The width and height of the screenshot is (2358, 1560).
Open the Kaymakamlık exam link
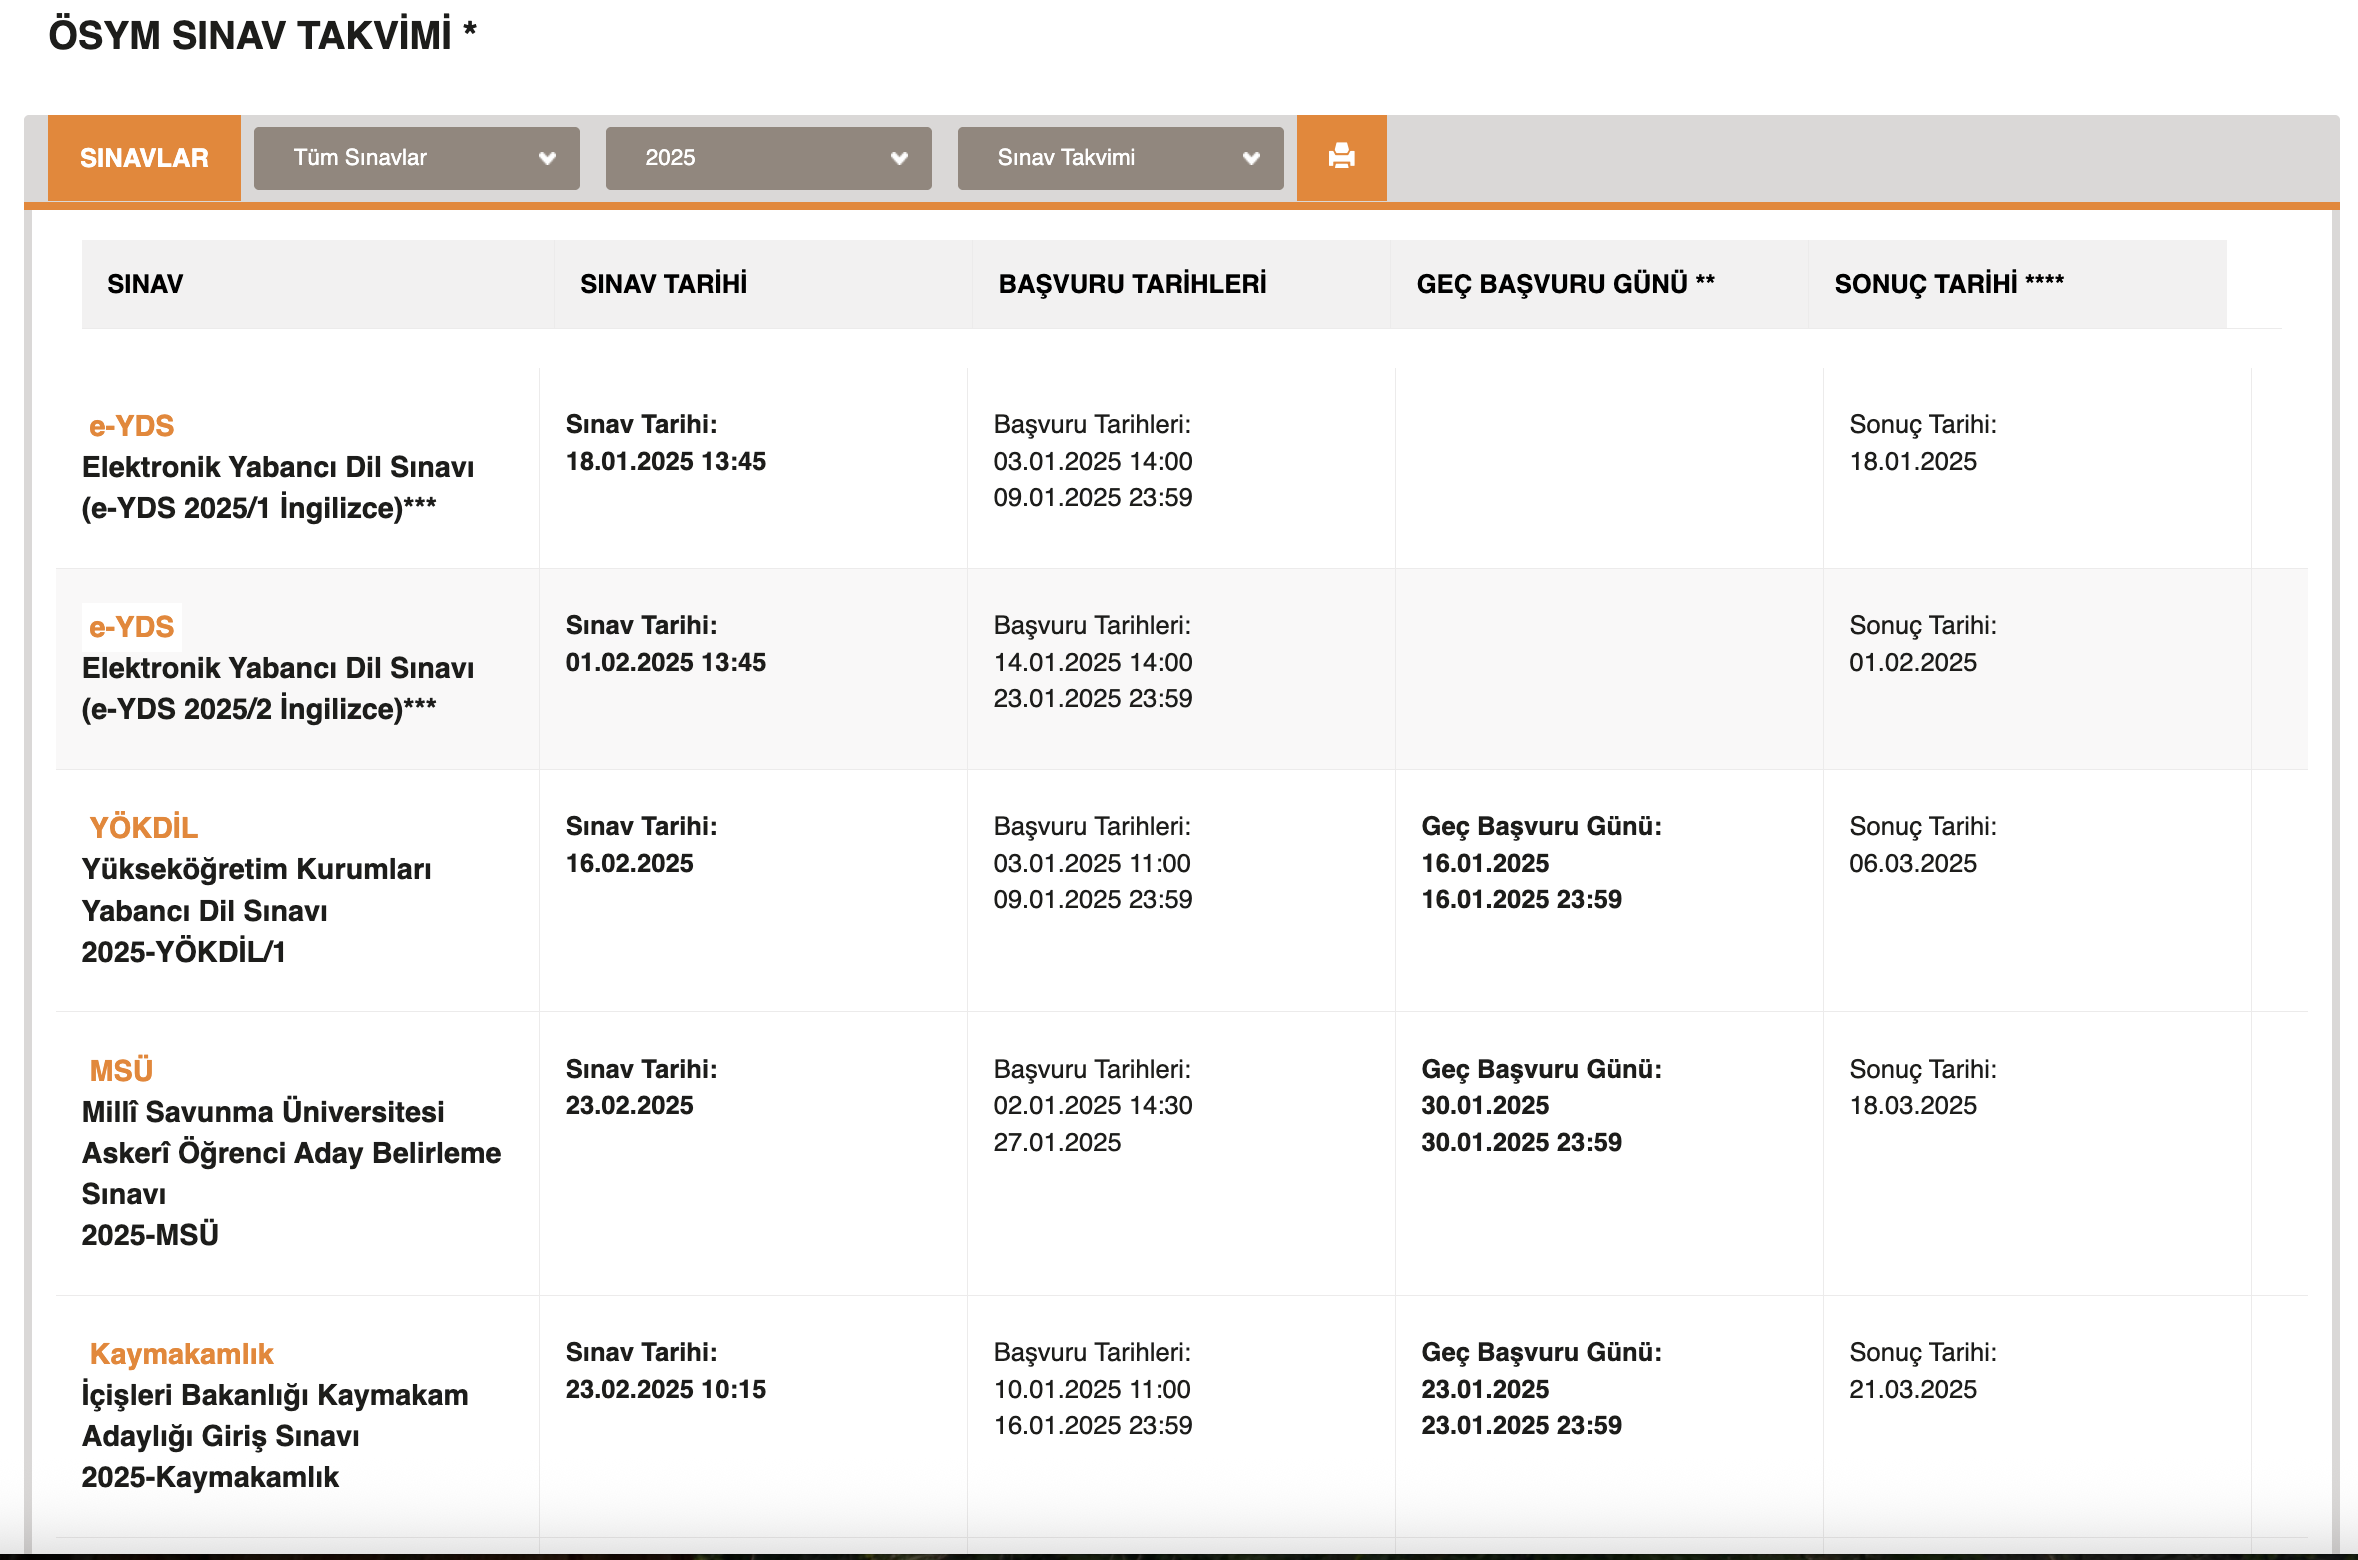pyautogui.click(x=181, y=1354)
